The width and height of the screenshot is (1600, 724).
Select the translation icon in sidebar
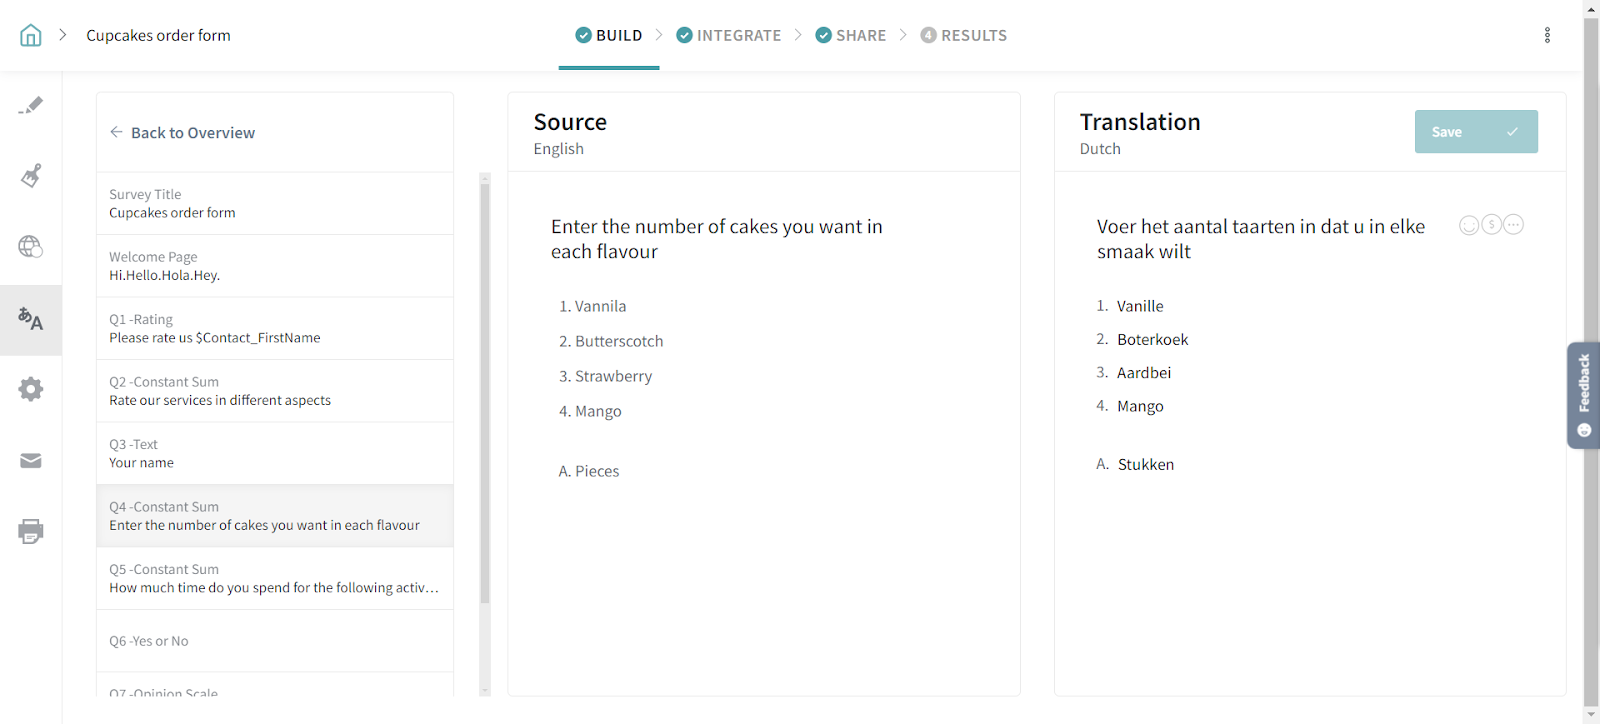(31, 320)
